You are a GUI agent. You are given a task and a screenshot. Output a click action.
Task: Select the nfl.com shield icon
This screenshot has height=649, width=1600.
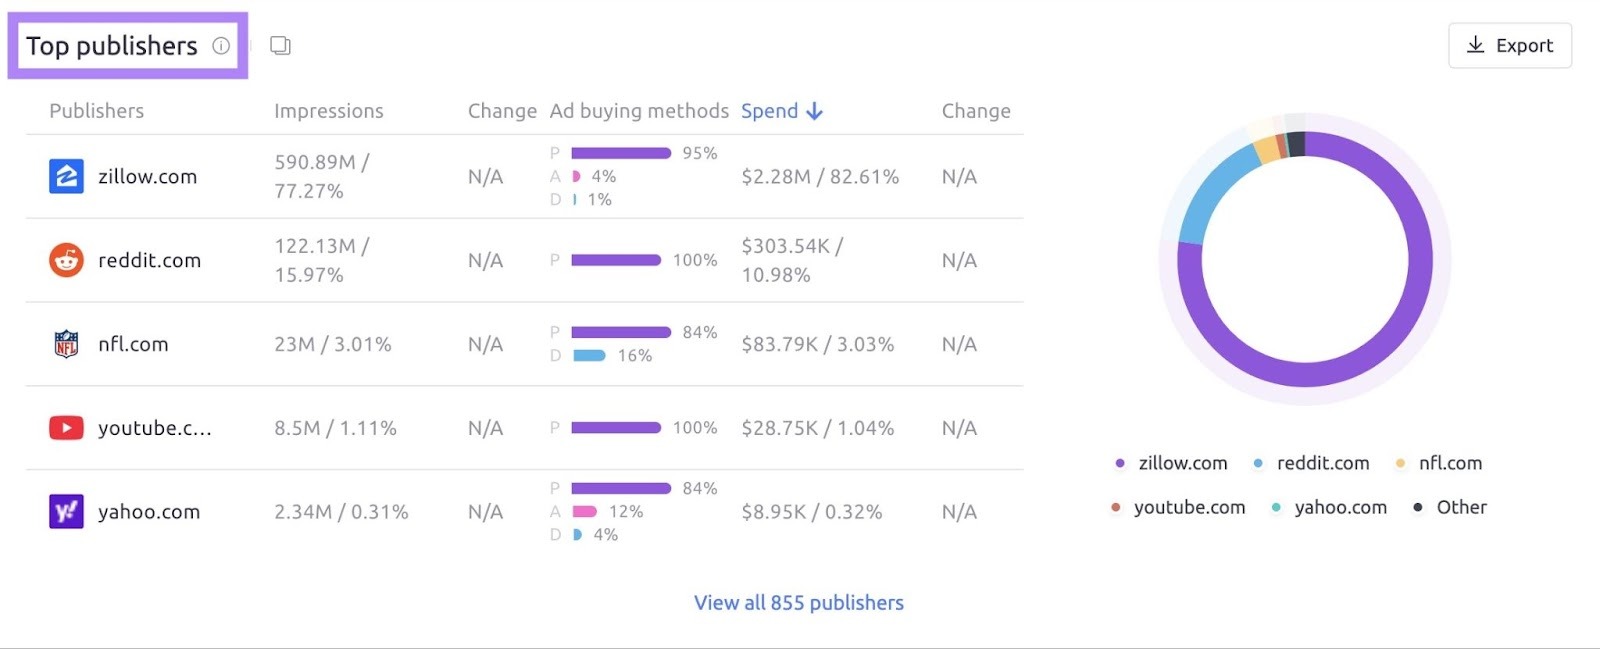coord(65,344)
